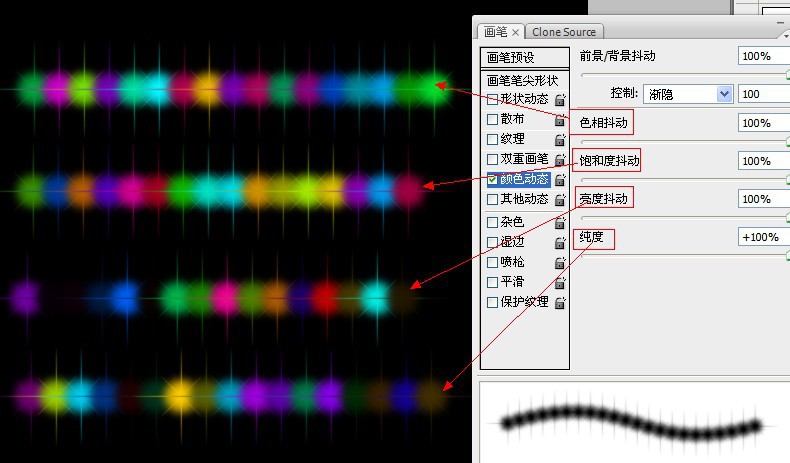Viewport: 790px width, 463px height.
Task: Enable 形状动态 checkbox
Action: [x=492, y=99]
